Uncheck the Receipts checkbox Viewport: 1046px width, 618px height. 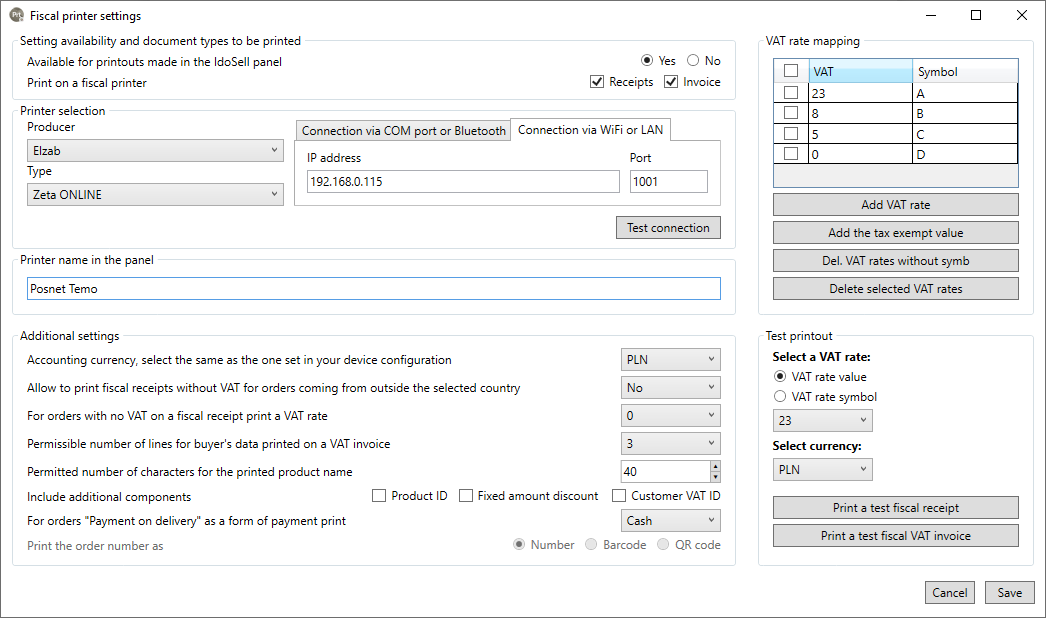click(597, 82)
